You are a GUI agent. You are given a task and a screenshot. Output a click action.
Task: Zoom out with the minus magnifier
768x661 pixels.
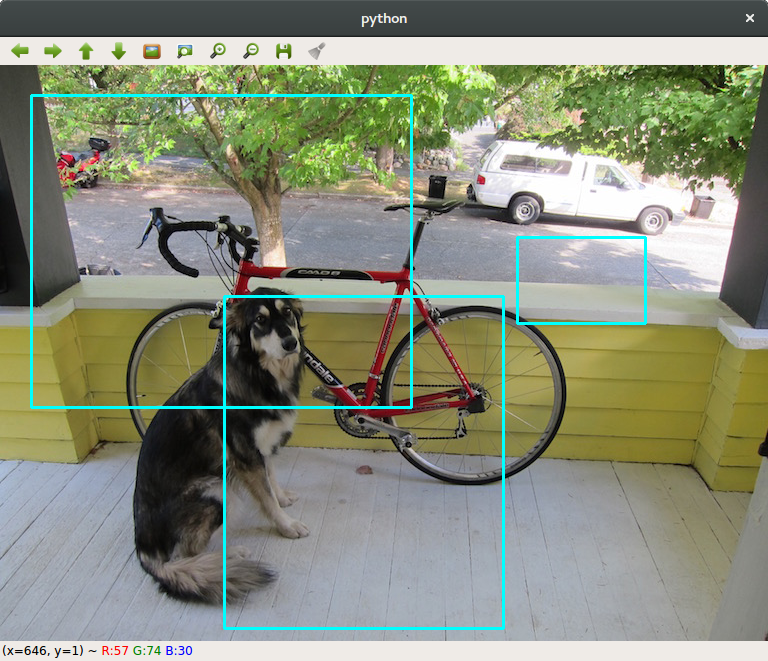point(251,51)
